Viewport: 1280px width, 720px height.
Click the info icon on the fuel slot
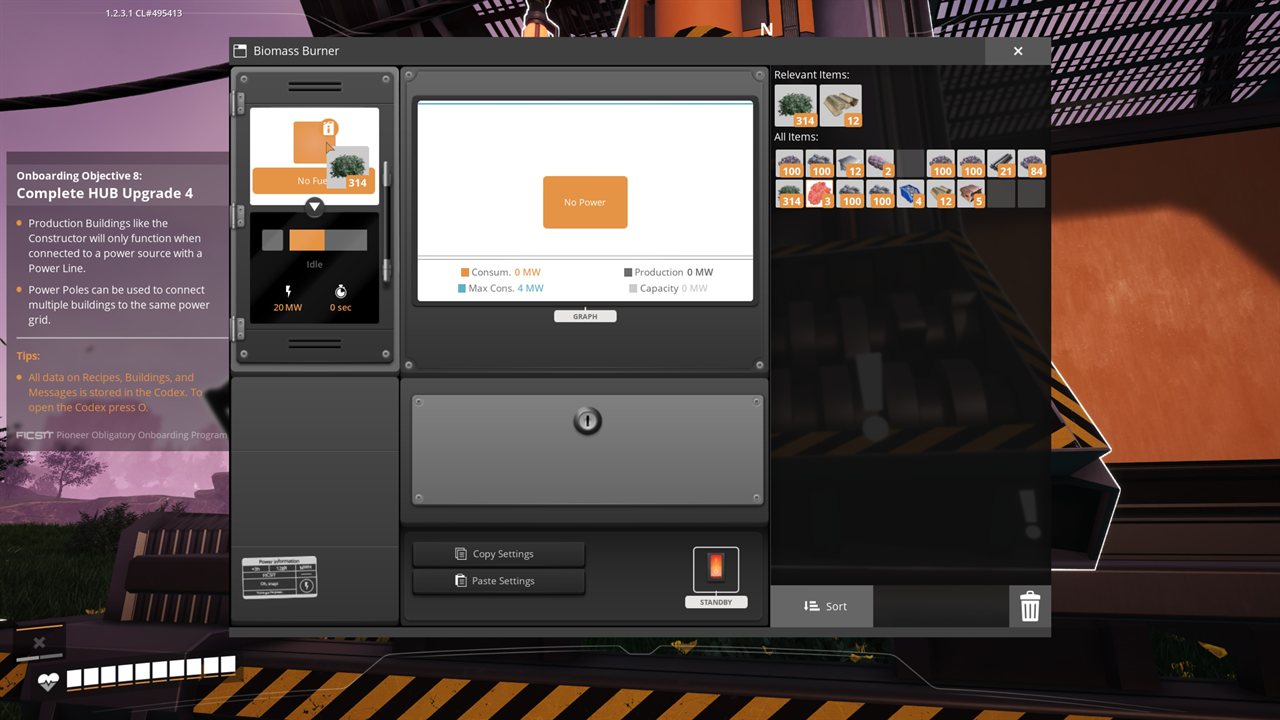coord(329,128)
